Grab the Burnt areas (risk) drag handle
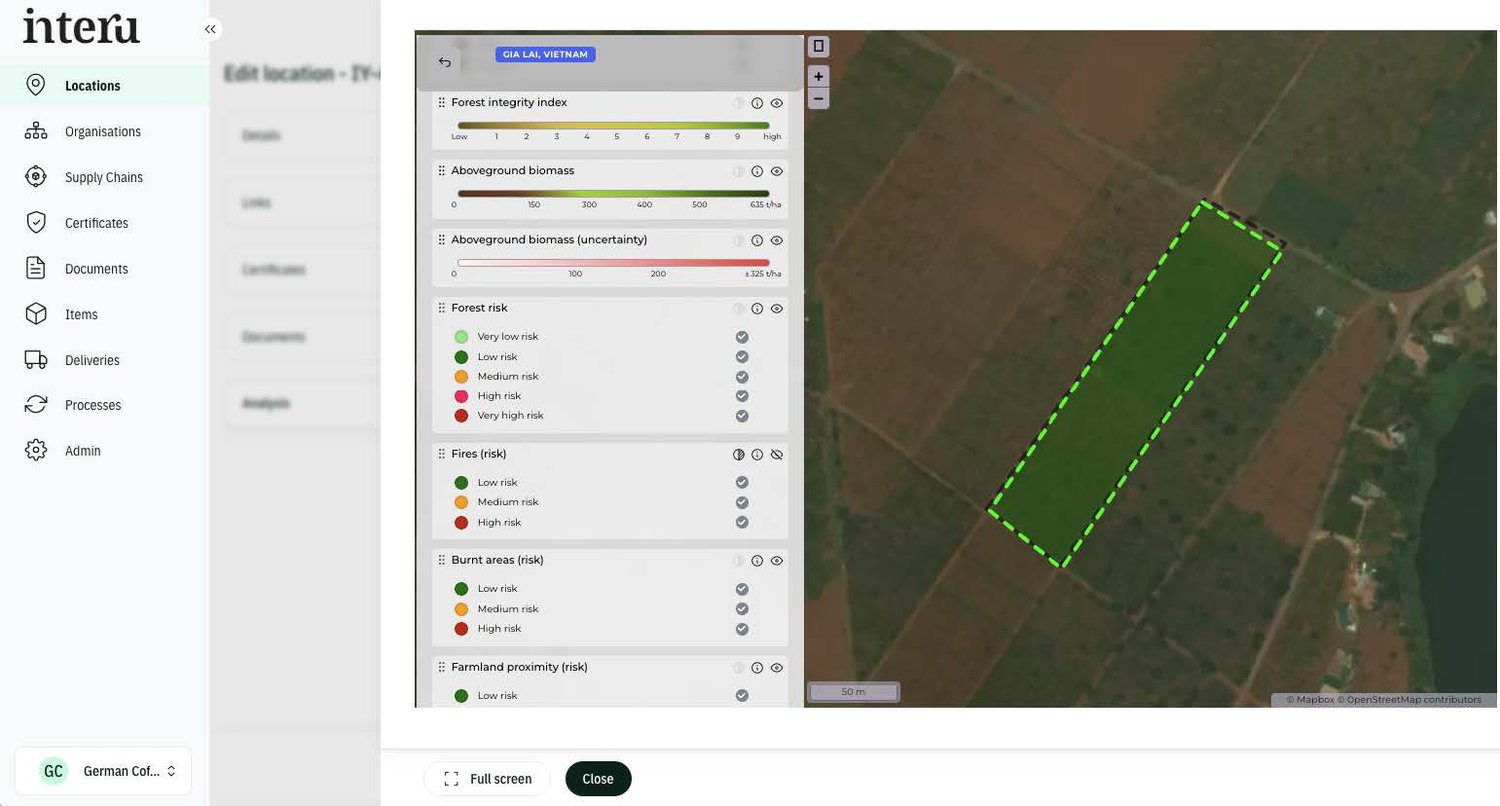 (442, 561)
